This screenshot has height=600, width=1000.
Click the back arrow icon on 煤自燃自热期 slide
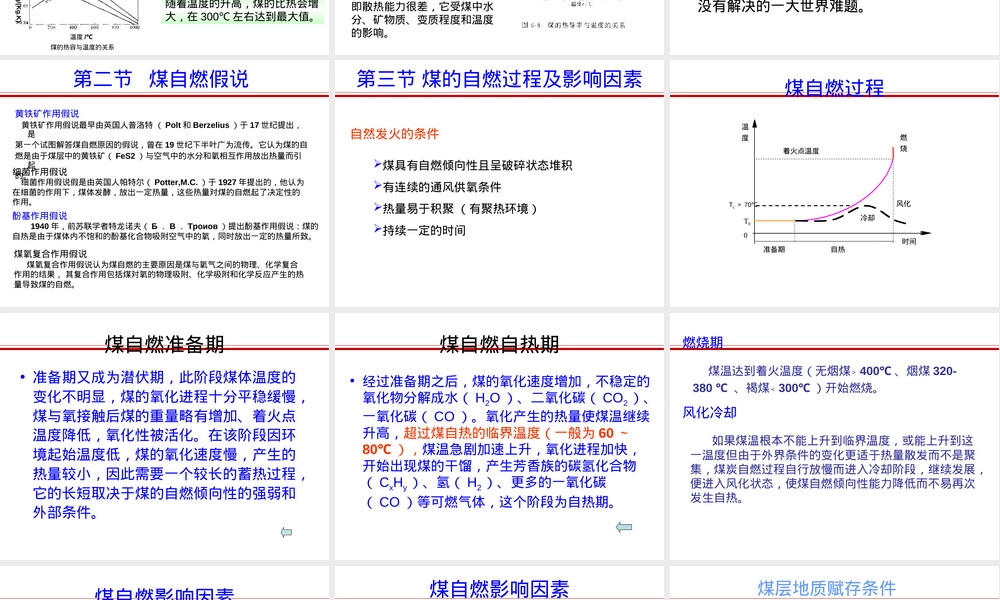(x=624, y=527)
